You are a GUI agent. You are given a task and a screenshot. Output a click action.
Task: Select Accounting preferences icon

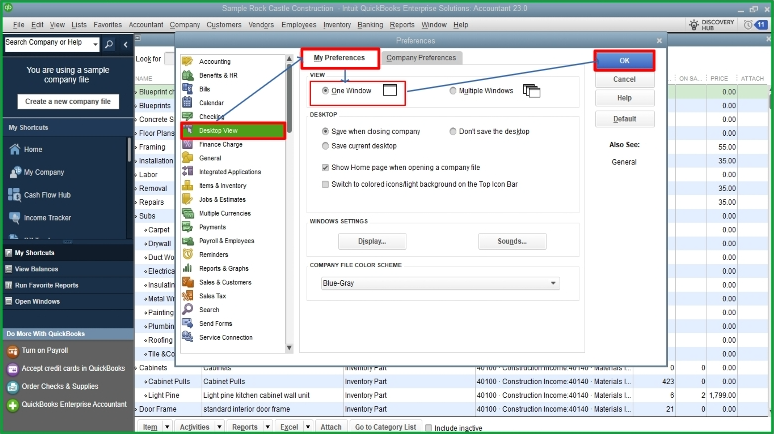188,61
